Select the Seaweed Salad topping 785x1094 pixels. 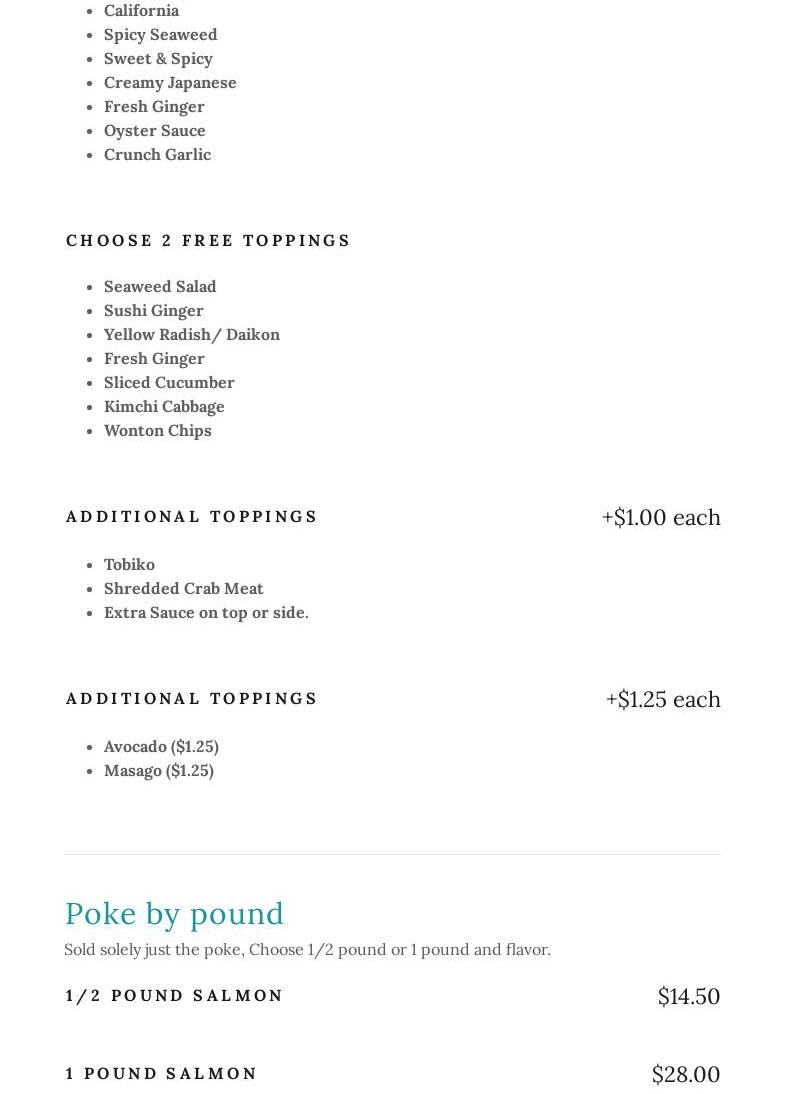coord(160,286)
